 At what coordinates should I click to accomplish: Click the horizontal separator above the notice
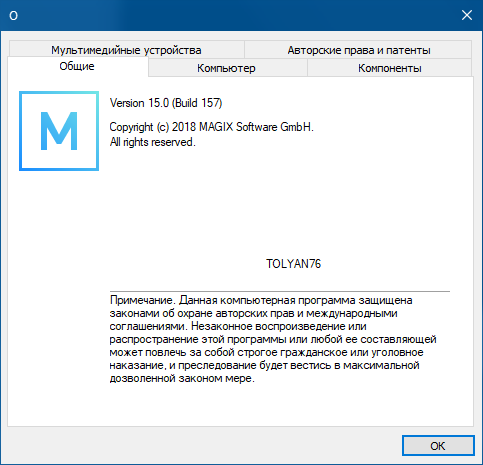[280, 291]
